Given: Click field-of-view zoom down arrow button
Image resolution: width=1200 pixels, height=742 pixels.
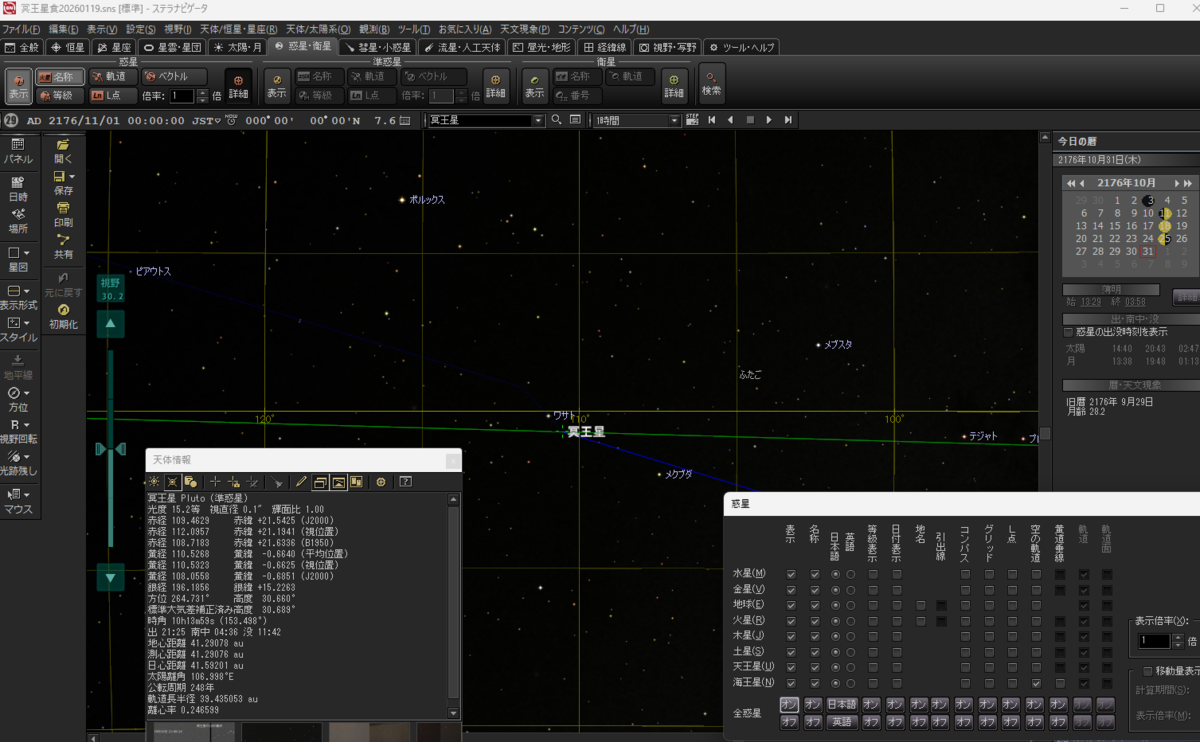Looking at the screenshot, I should (111, 577).
